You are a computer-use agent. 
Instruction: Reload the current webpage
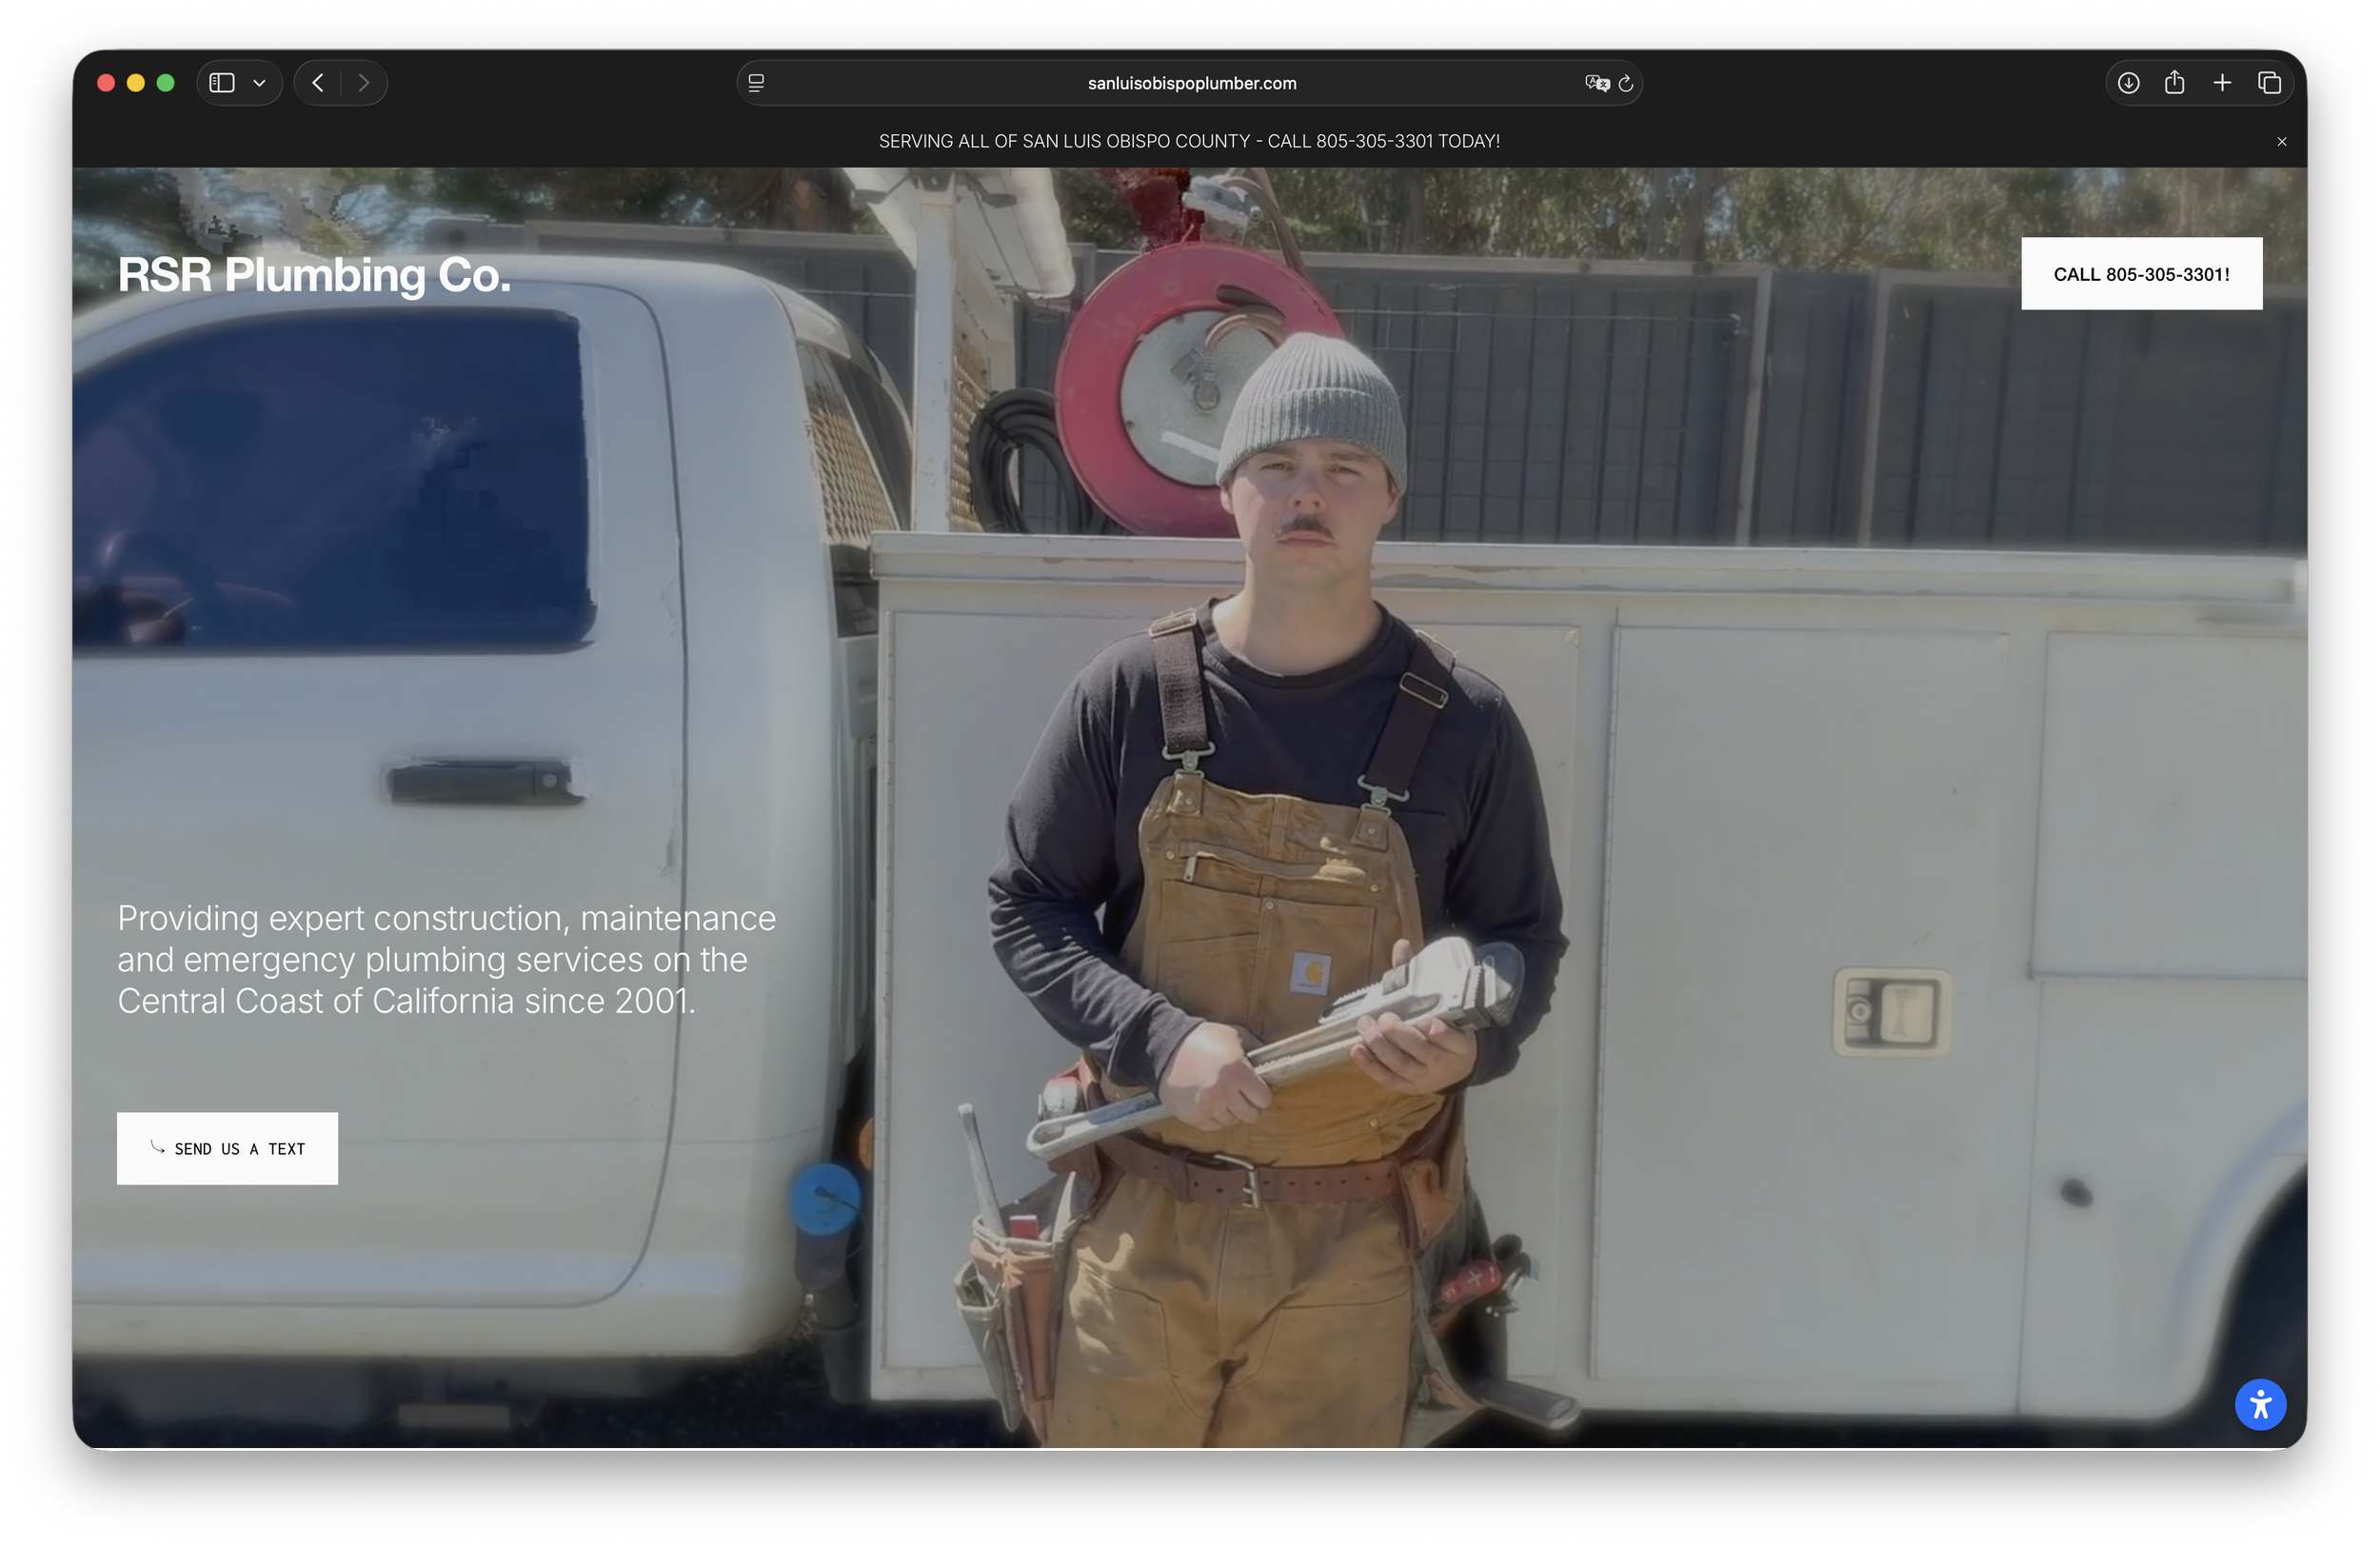coord(1626,83)
